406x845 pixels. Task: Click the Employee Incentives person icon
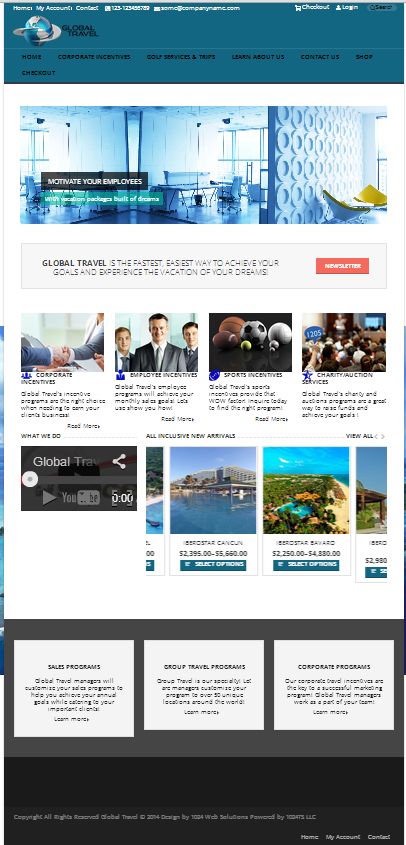pyautogui.click(x=120, y=375)
